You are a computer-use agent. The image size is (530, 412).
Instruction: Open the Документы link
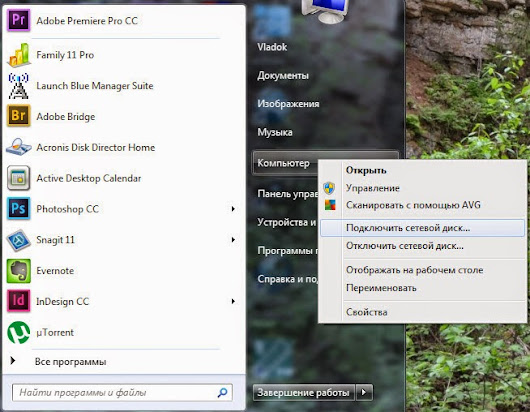(x=283, y=75)
